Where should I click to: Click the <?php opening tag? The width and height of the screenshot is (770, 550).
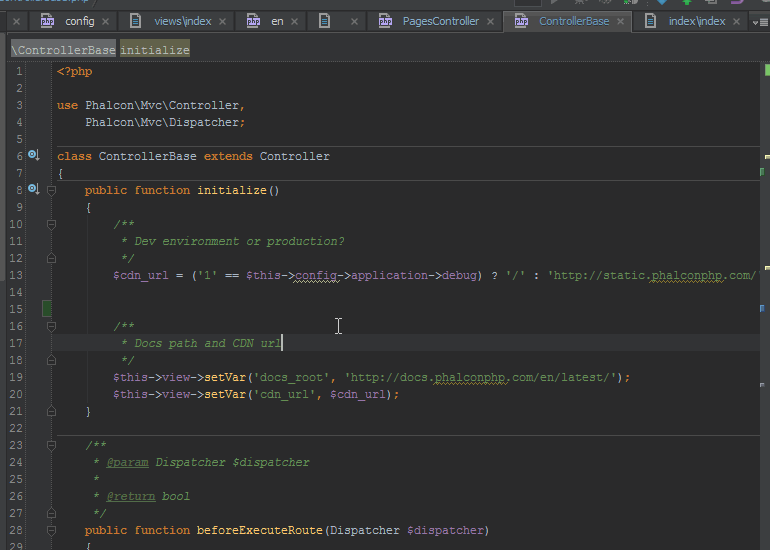(x=75, y=71)
